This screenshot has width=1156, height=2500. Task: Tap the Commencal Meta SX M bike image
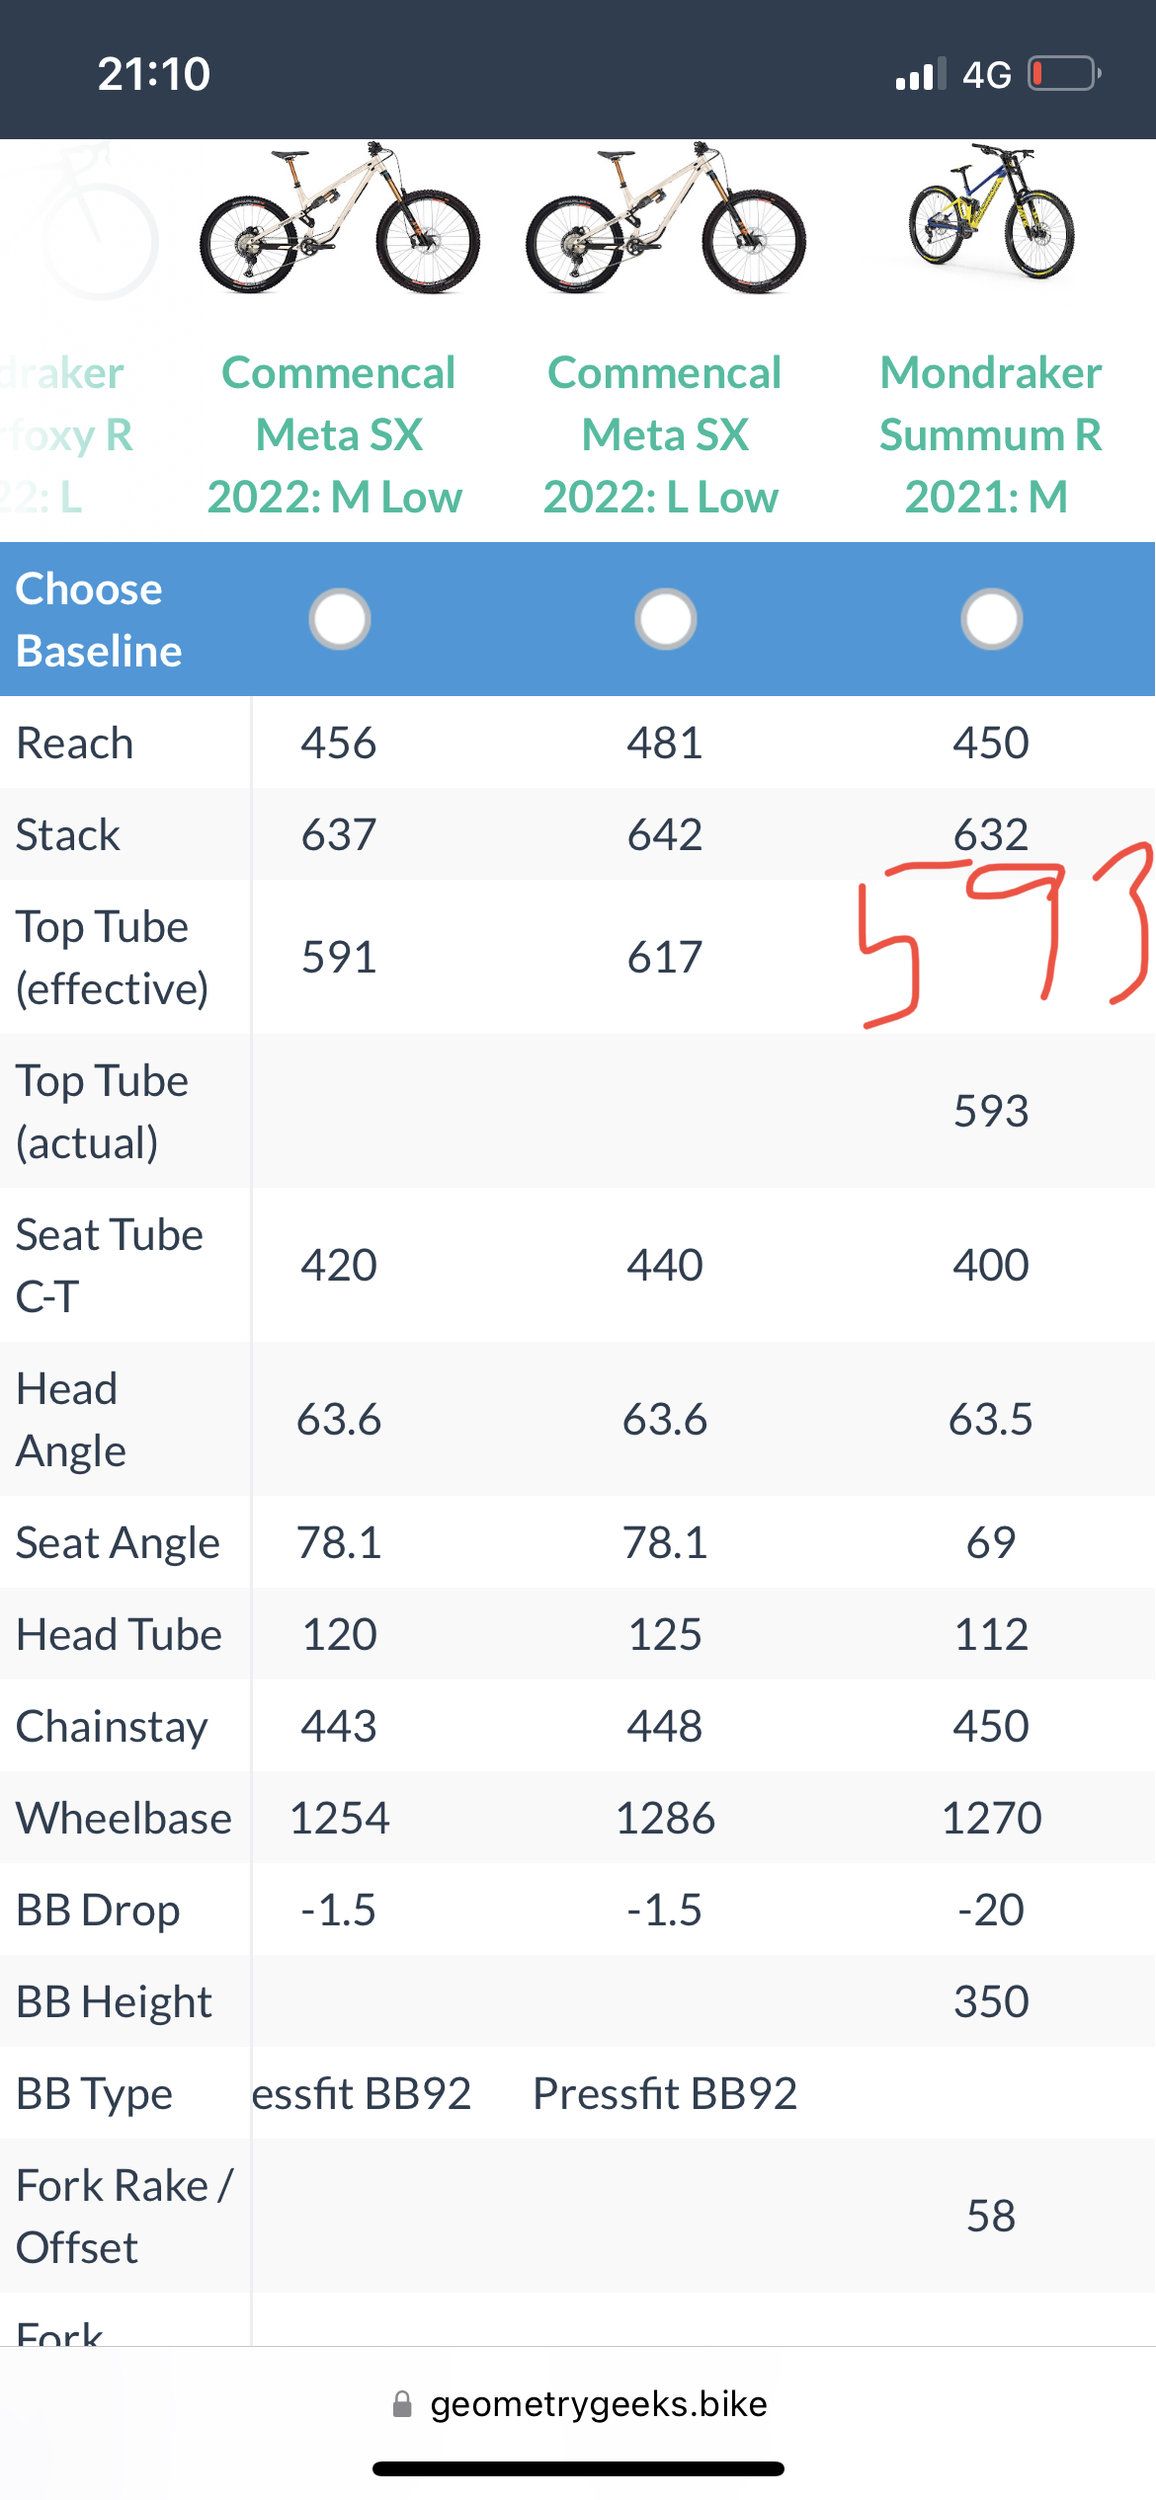click(339, 219)
